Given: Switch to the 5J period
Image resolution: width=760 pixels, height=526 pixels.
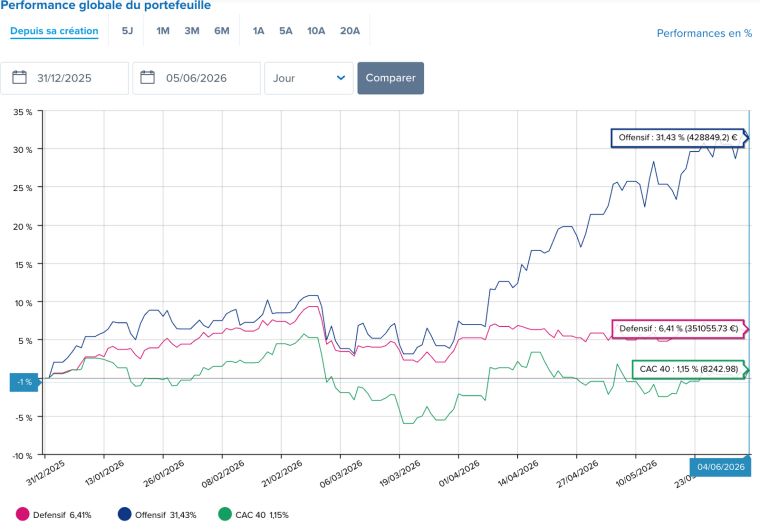Looking at the screenshot, I should click(x=127, y=31).
